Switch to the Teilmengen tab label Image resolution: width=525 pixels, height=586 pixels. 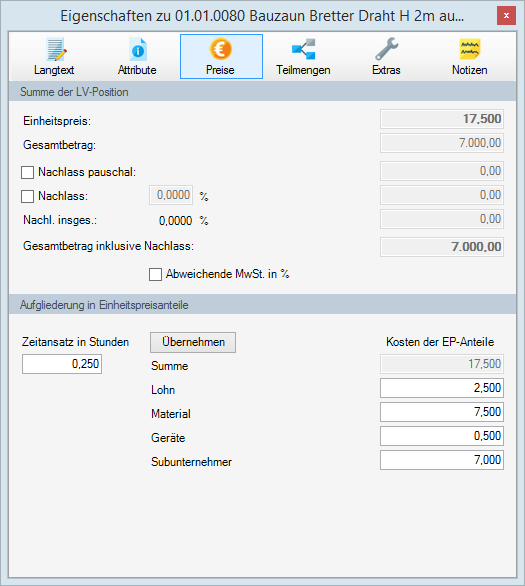pyautogui.click(x=303, y=70)
